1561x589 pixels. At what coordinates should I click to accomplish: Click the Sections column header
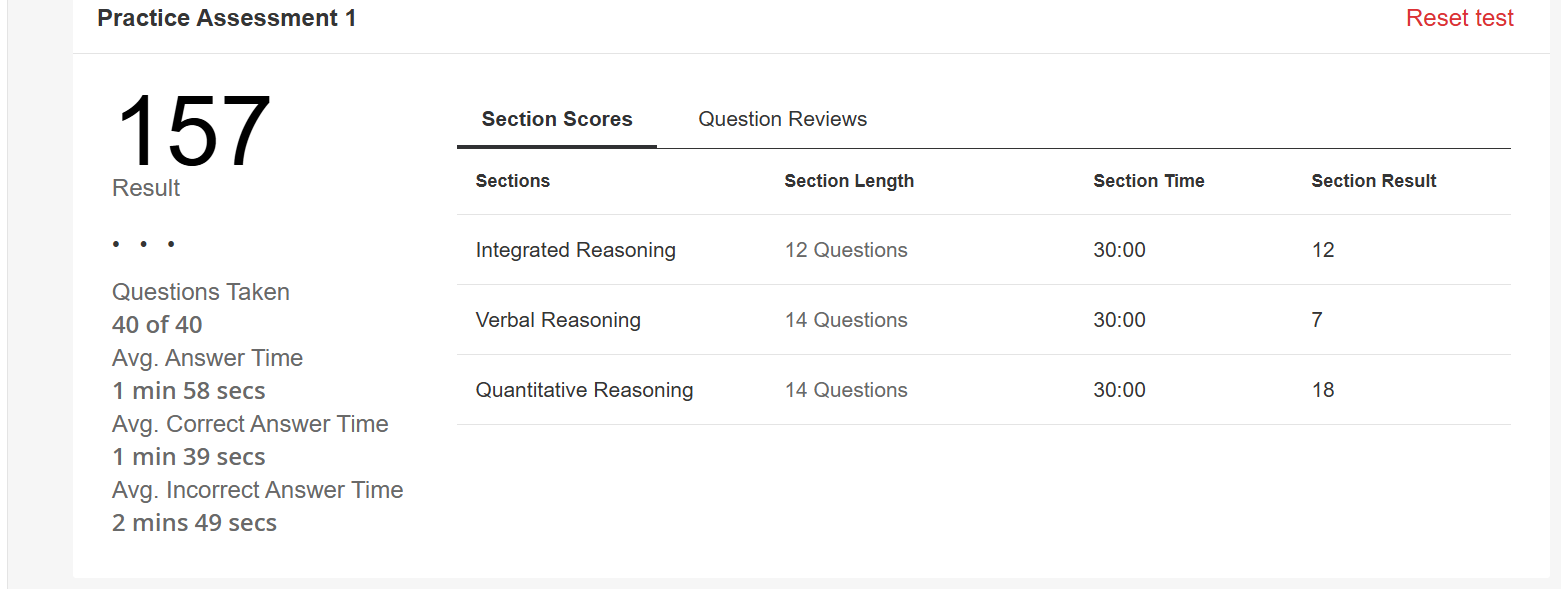[512, 181]
